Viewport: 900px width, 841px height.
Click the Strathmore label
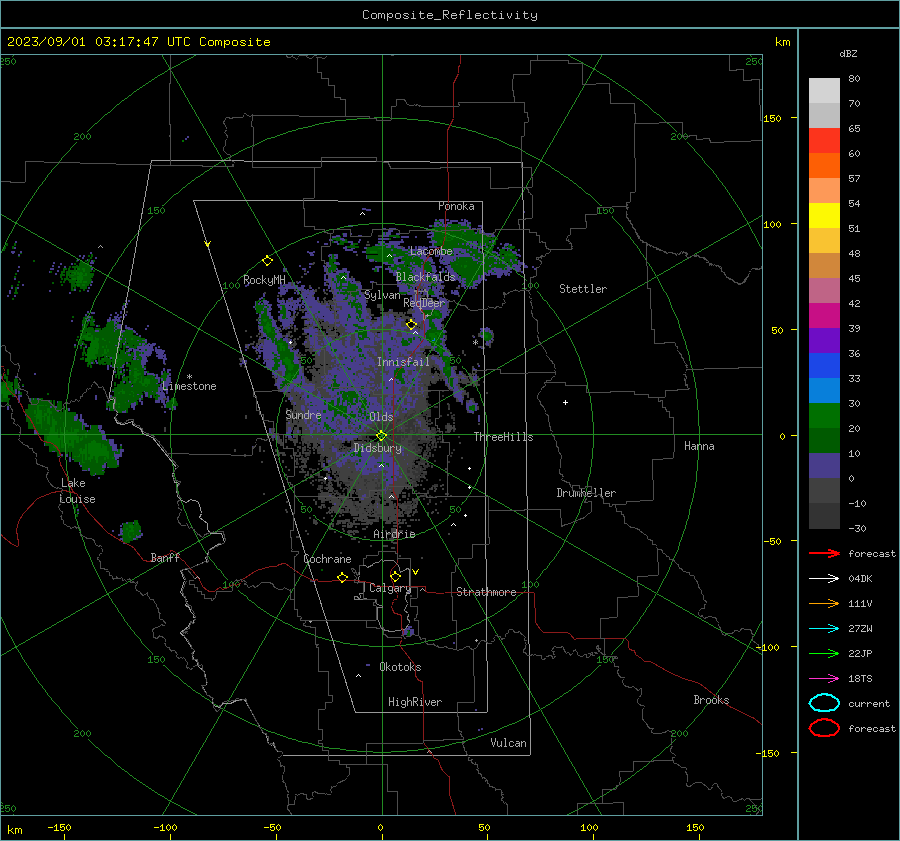click(486, 592)
